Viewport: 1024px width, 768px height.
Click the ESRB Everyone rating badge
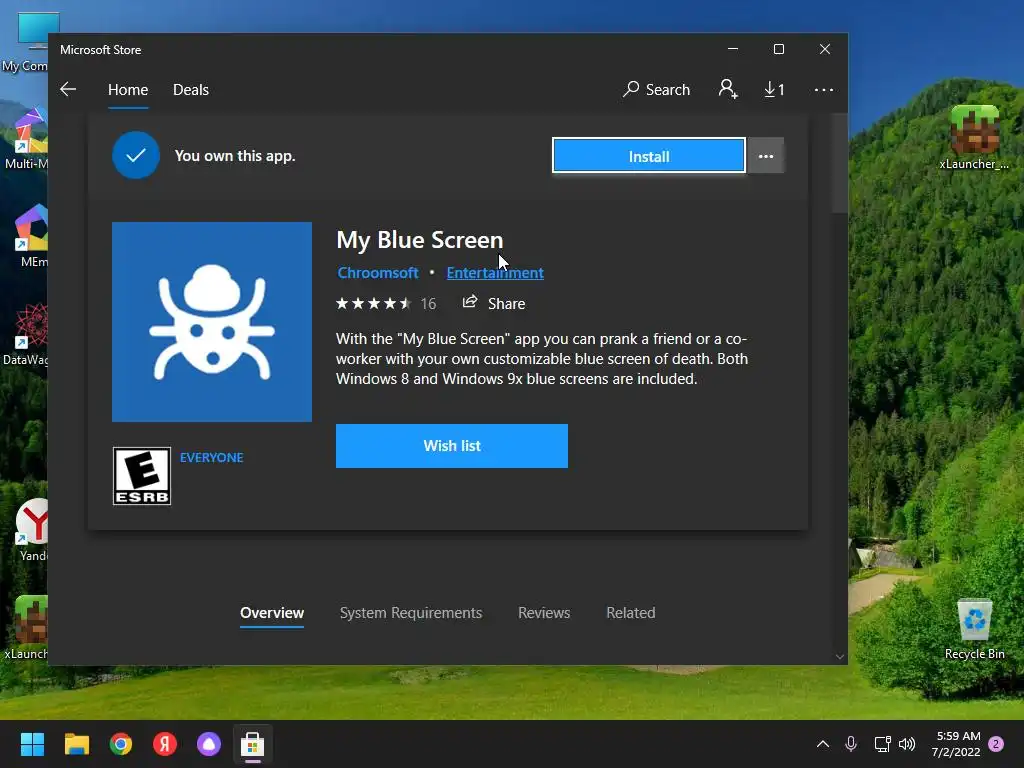pos(142,476)
